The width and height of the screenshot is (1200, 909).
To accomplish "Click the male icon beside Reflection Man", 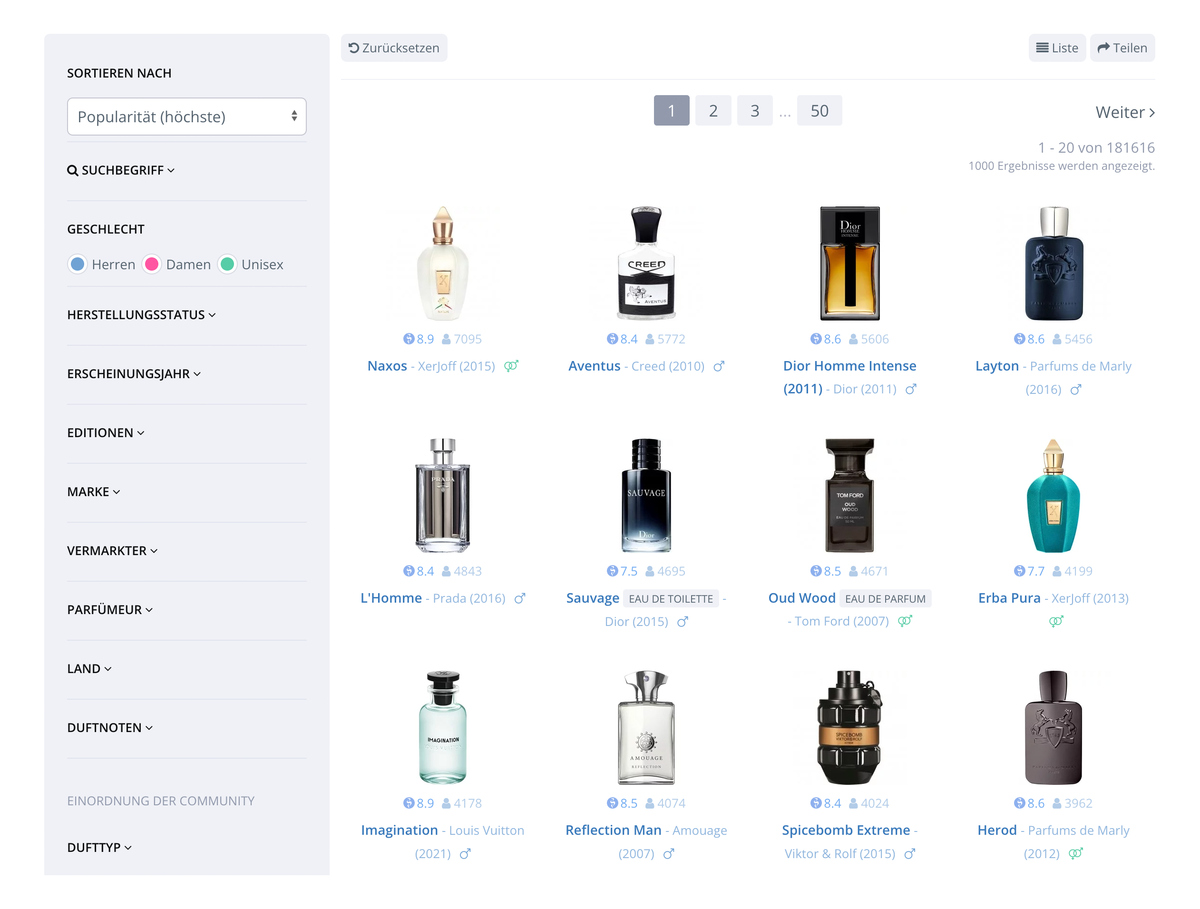I will tap(668, 853).
